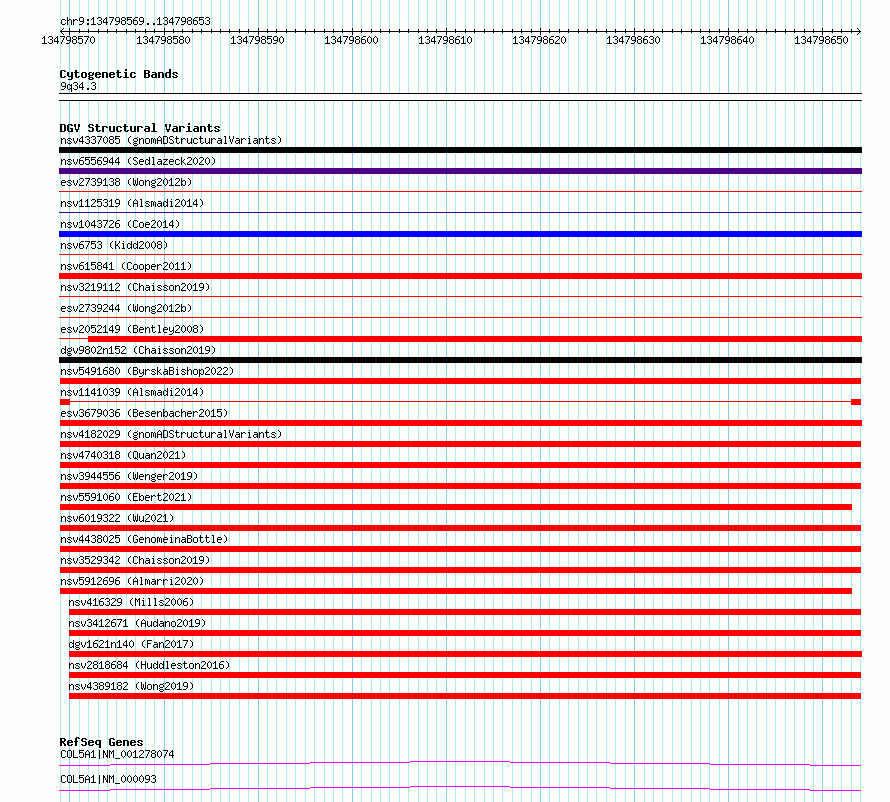Click ruler position 134798620
This screenshot has height=802, width=890.
(x=539, y=40)
